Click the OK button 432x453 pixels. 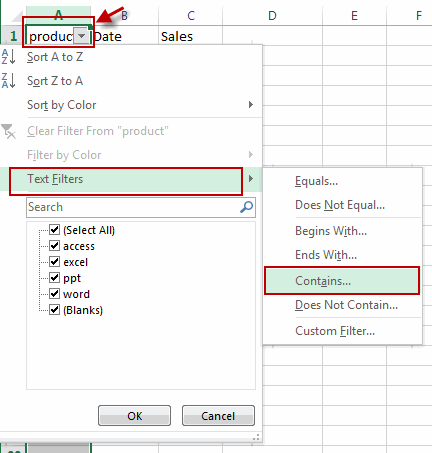coord(135,416)
